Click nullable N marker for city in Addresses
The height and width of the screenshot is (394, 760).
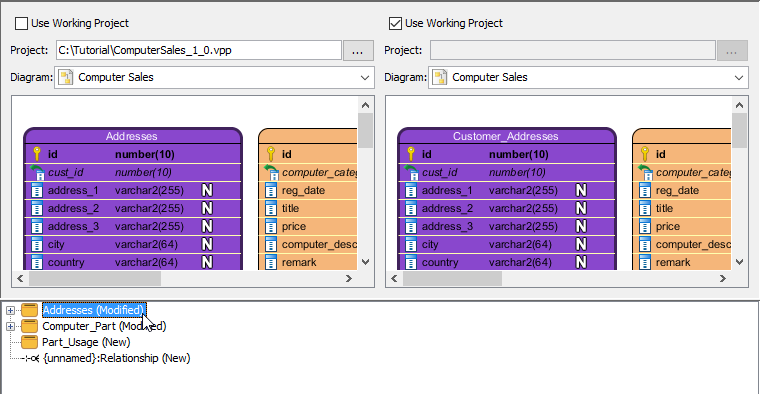[207, 244]
